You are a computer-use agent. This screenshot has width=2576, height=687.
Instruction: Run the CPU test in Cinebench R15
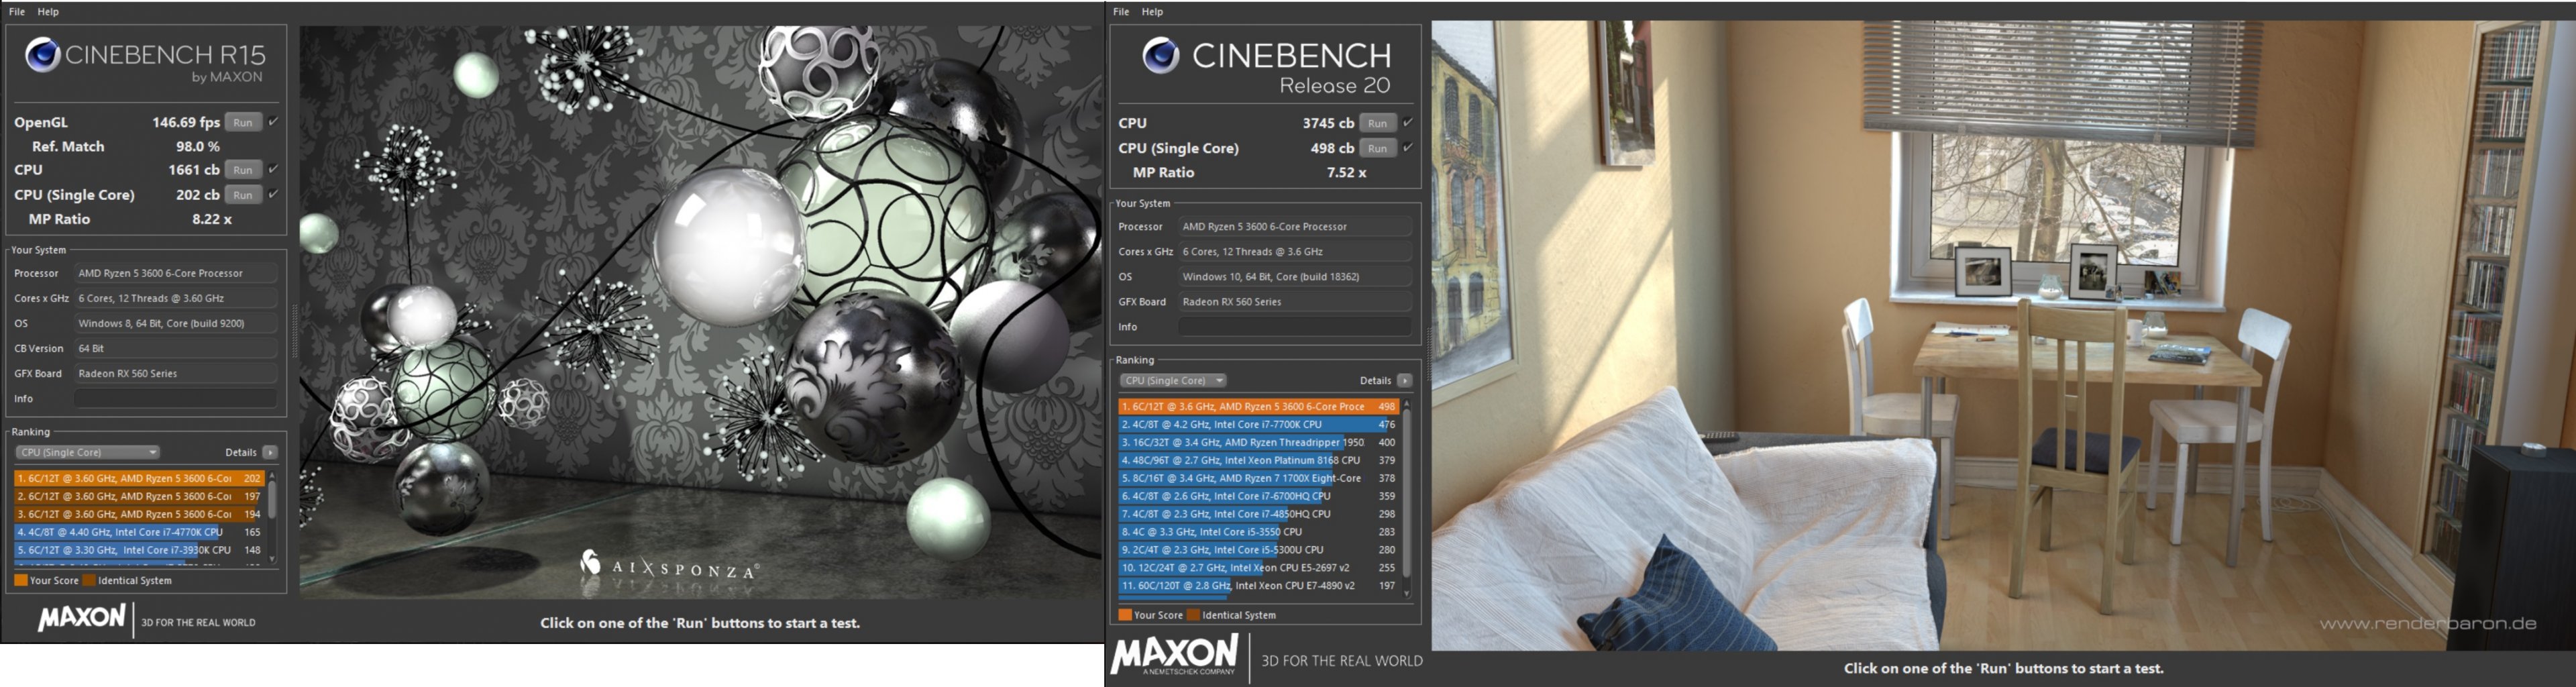point(243,170)
